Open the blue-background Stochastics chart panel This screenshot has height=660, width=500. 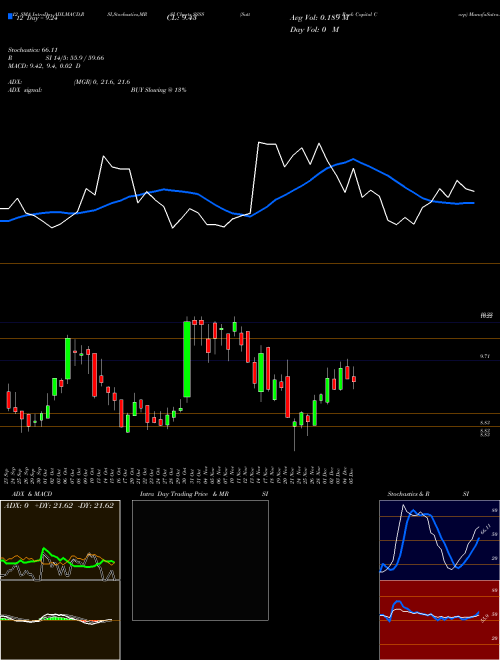click(439, 540)
